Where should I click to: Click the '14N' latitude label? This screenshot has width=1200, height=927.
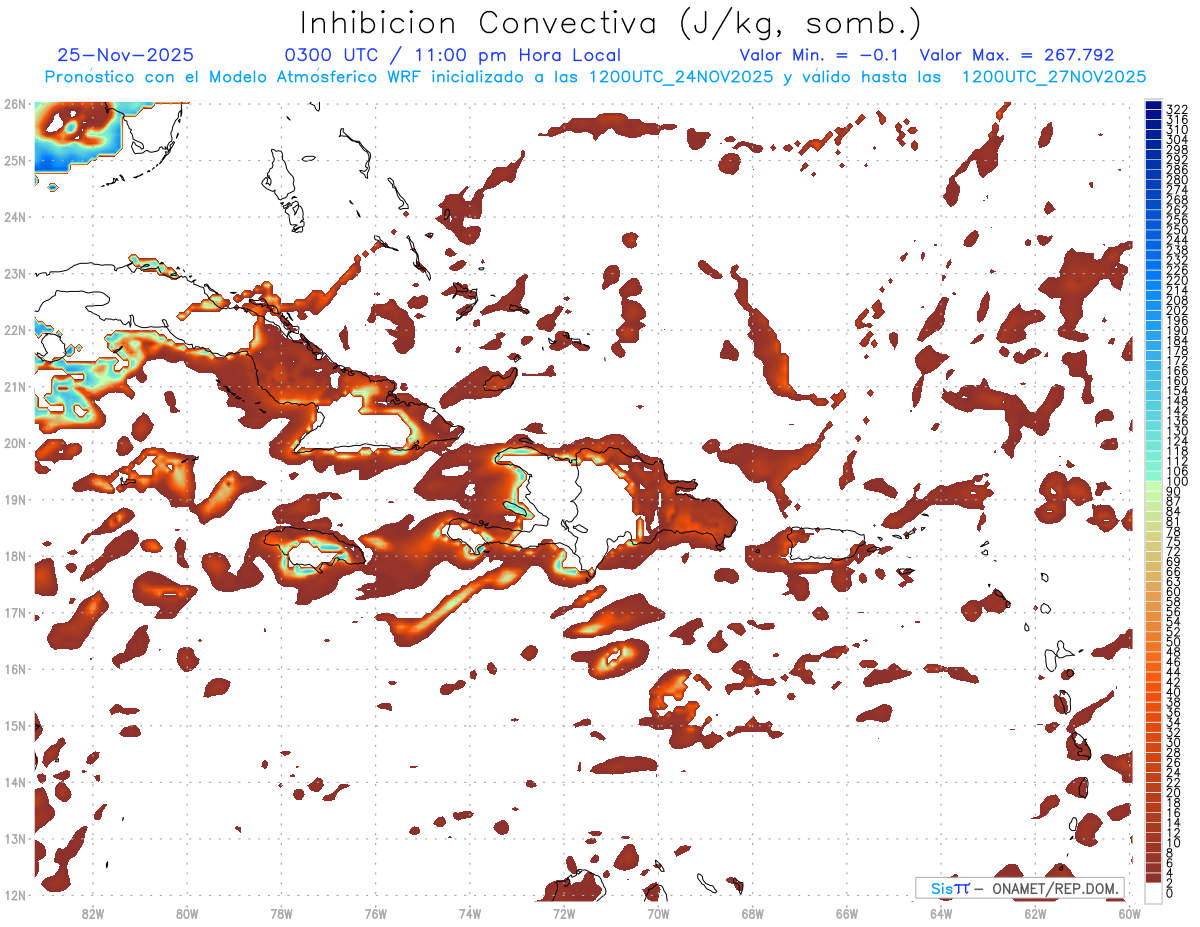[15, 782]
